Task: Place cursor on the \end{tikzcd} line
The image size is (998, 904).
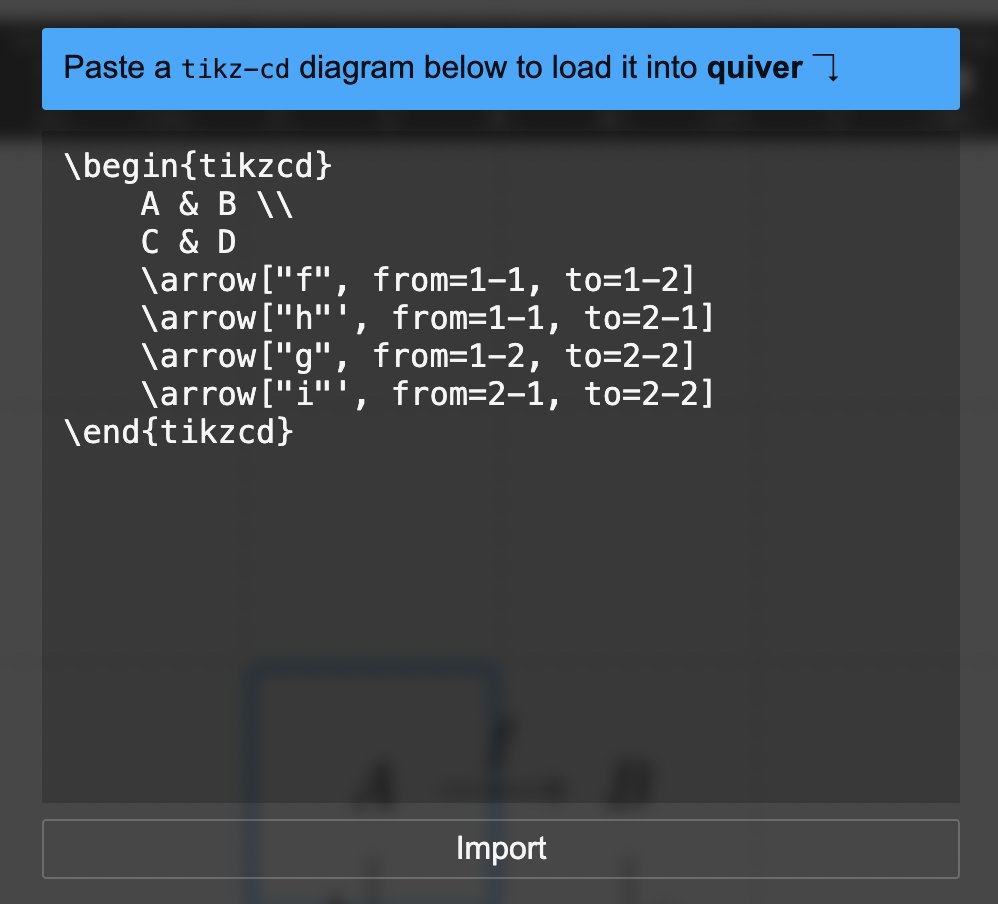Action: (179, 432)
